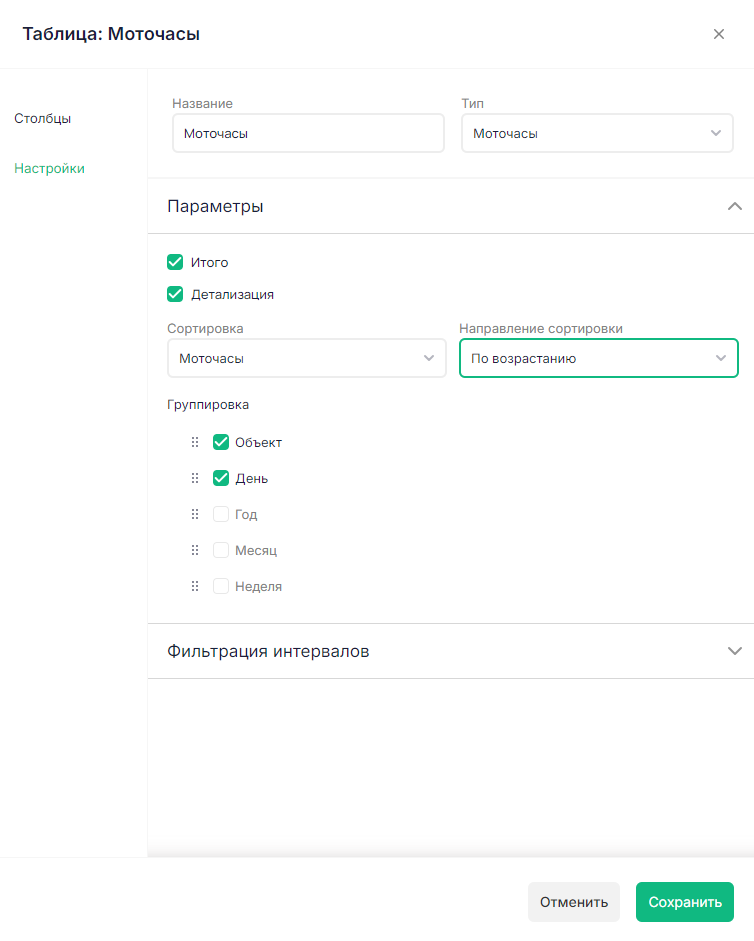
Task: Click drag handle beside Неделя grouping
Action: (195, 586)
